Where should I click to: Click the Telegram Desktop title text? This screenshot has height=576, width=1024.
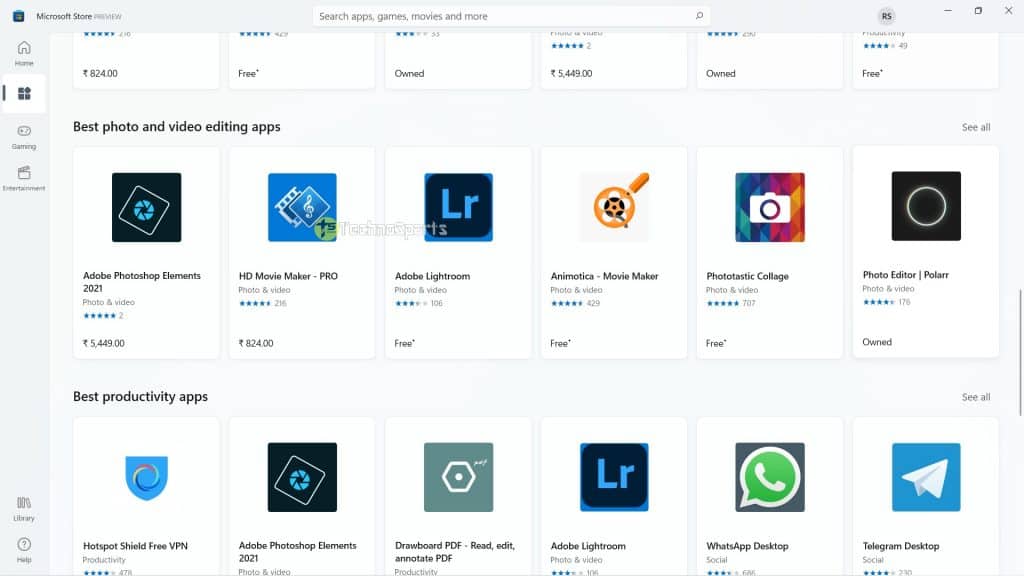(x=901, y=546)
